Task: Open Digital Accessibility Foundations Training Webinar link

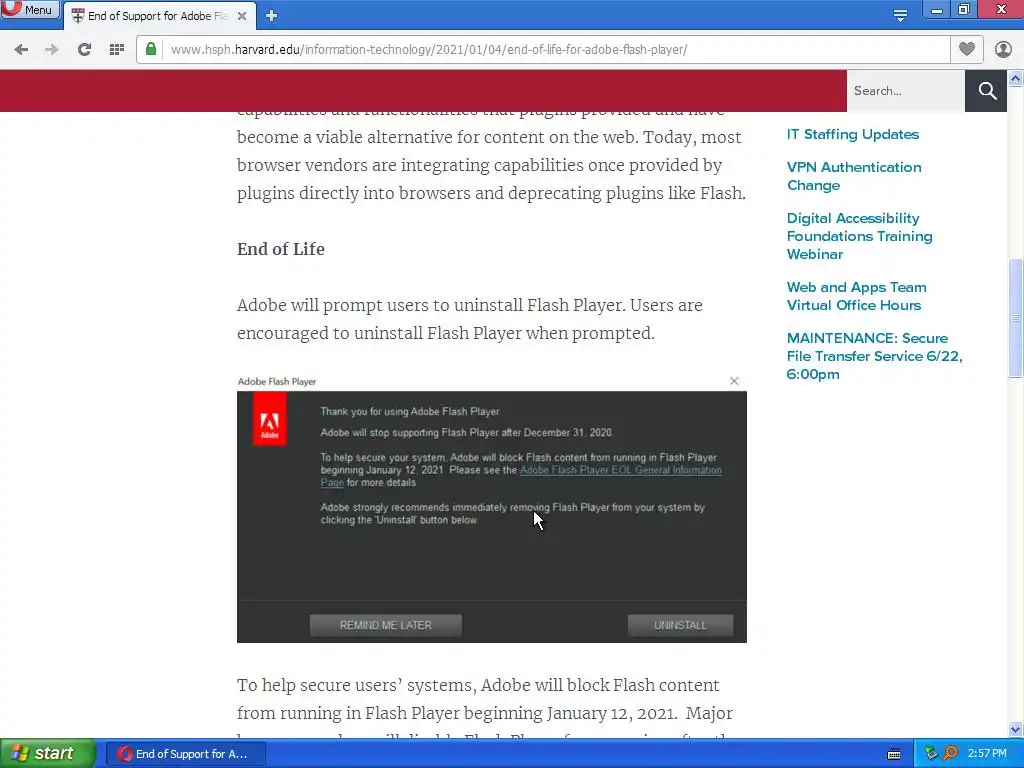Action: pos(859,236)
